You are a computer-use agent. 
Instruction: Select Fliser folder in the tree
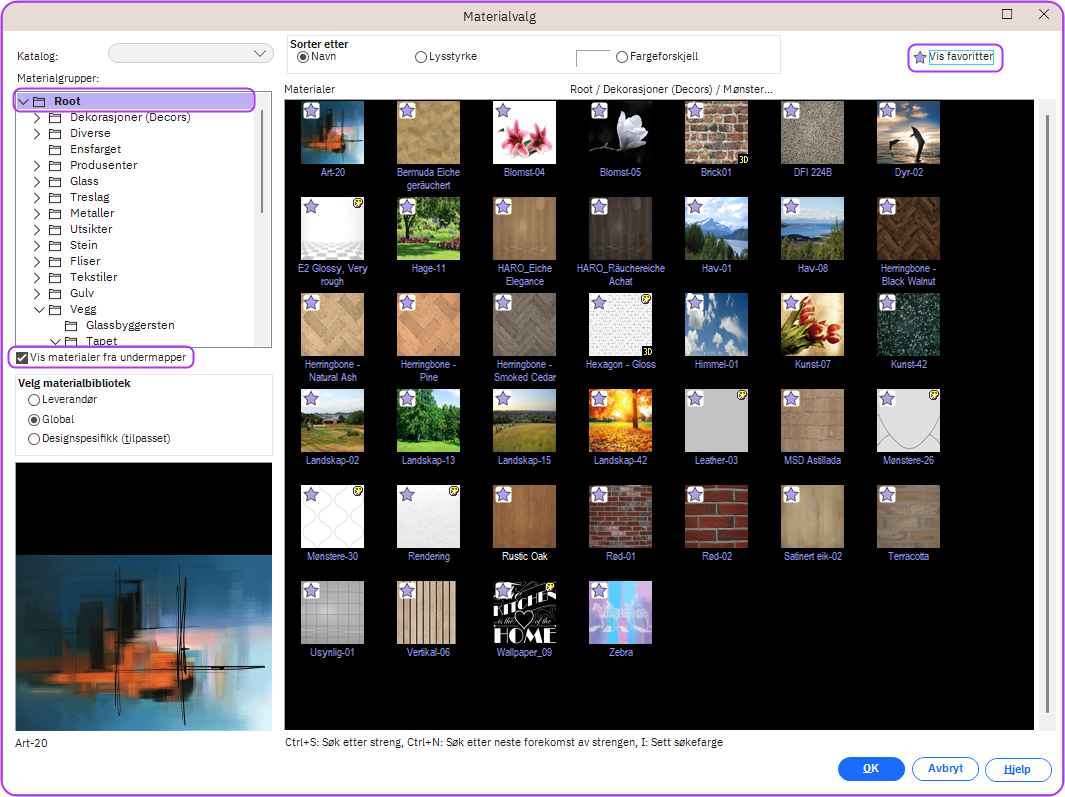[85, 261]
